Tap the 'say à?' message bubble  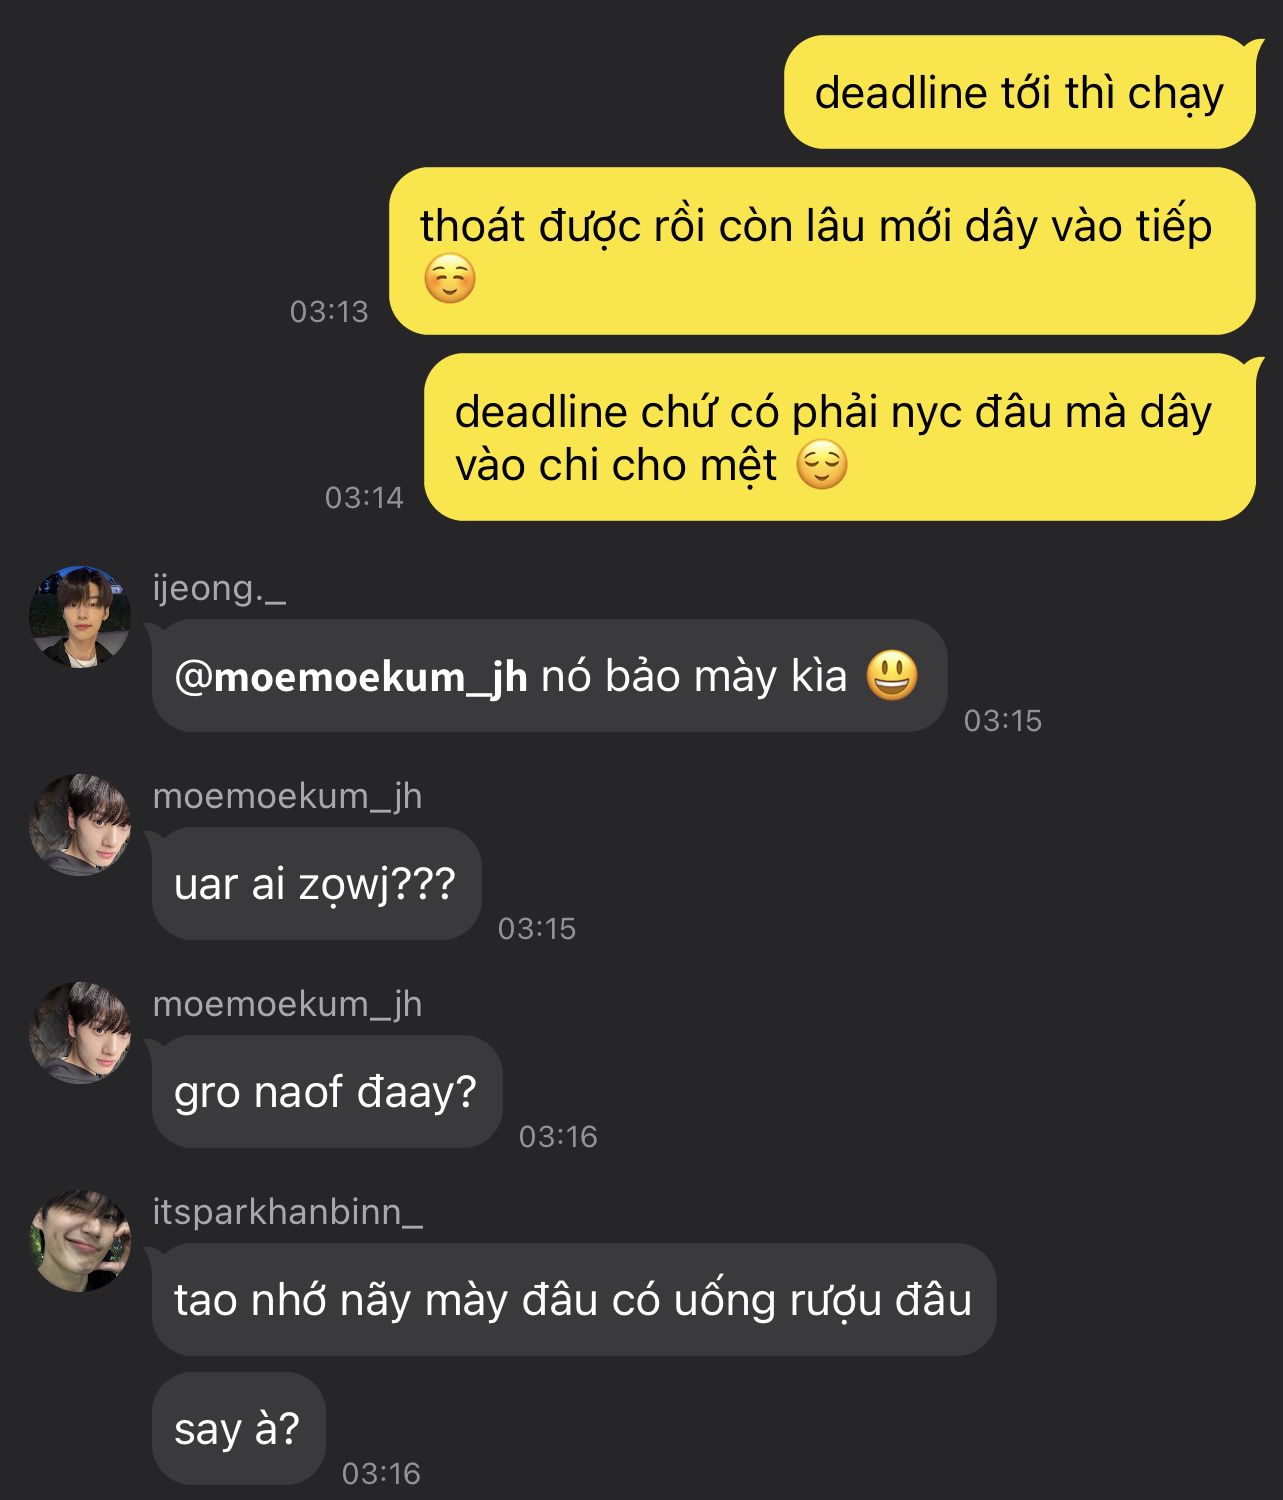[x=238, y=1428]
